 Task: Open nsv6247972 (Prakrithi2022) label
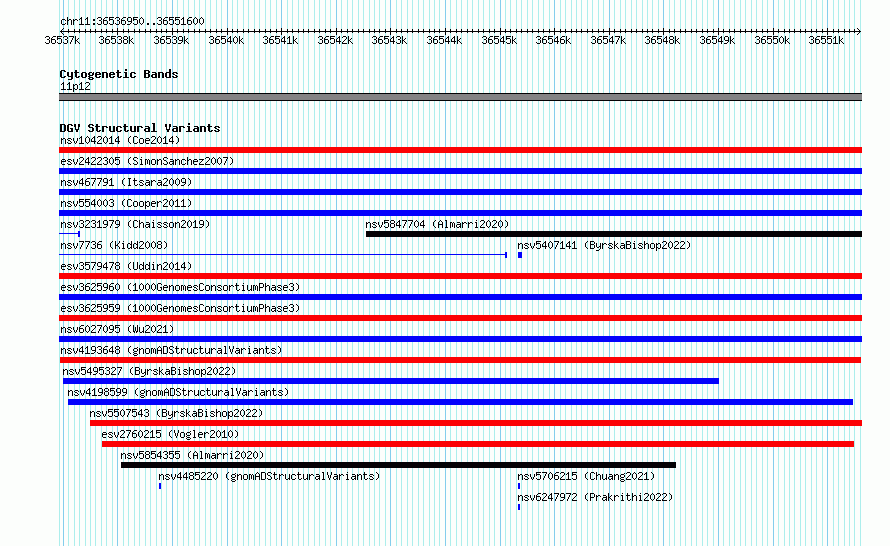pos(595,497)
